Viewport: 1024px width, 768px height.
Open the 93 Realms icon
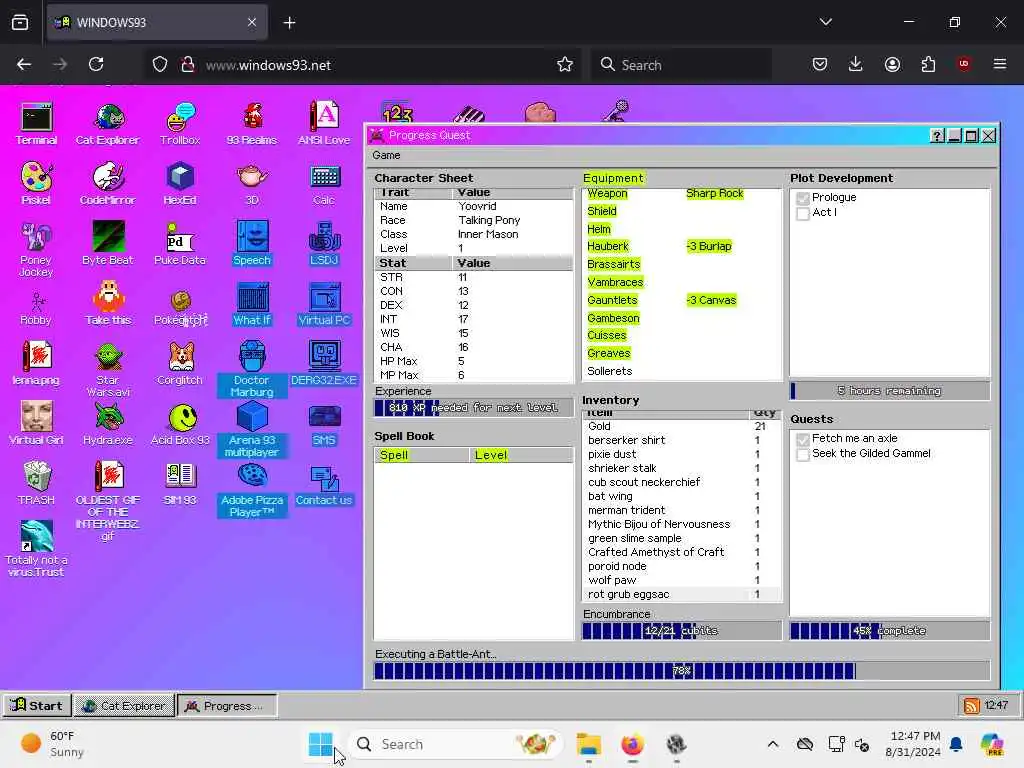point(252,124)
